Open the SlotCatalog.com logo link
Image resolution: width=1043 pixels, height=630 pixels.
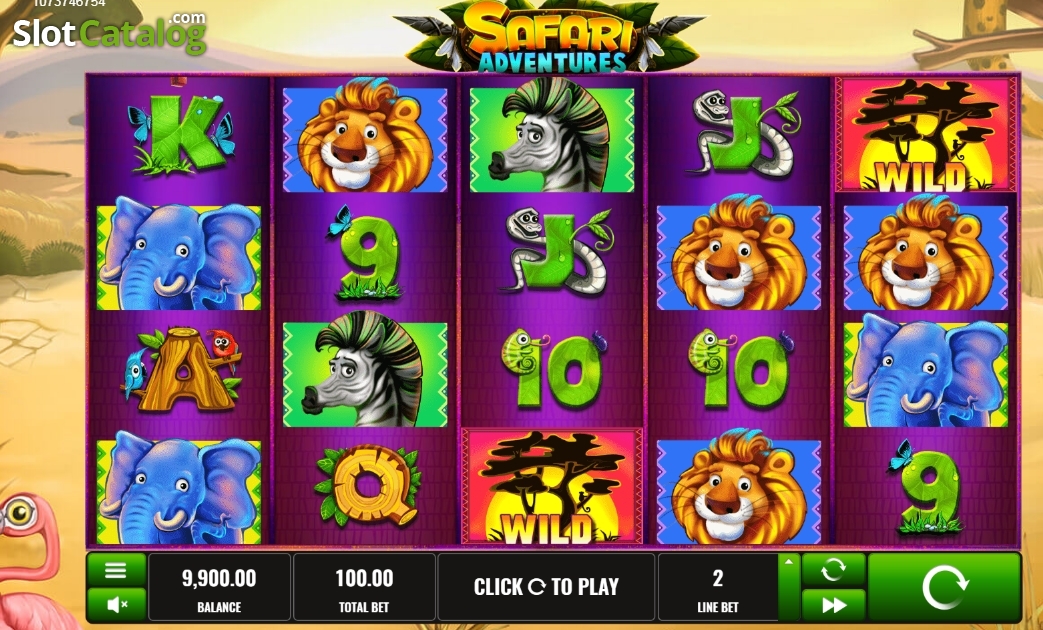(110, 32)
